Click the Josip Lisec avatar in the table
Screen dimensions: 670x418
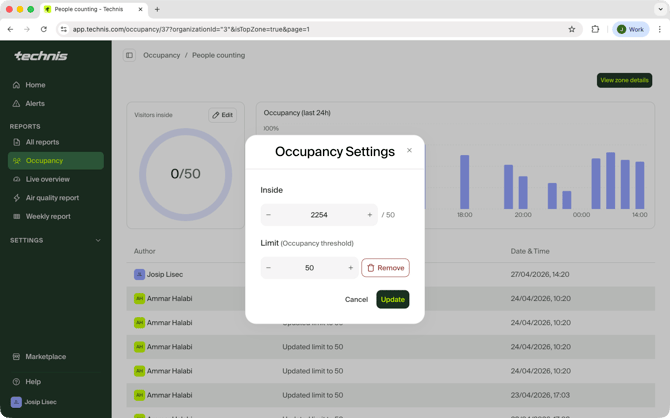139,274
